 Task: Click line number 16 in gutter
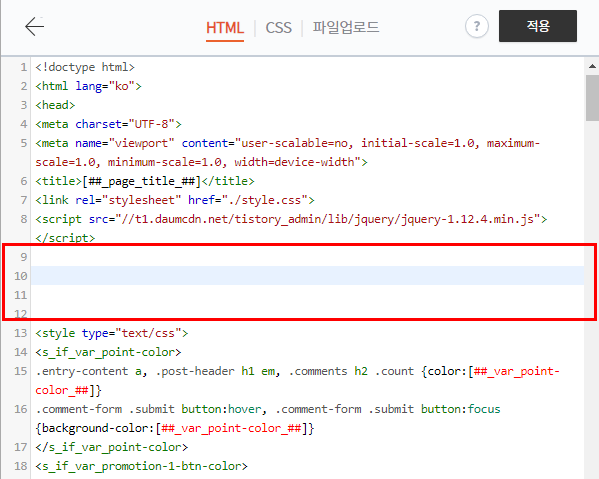point(21,409)
